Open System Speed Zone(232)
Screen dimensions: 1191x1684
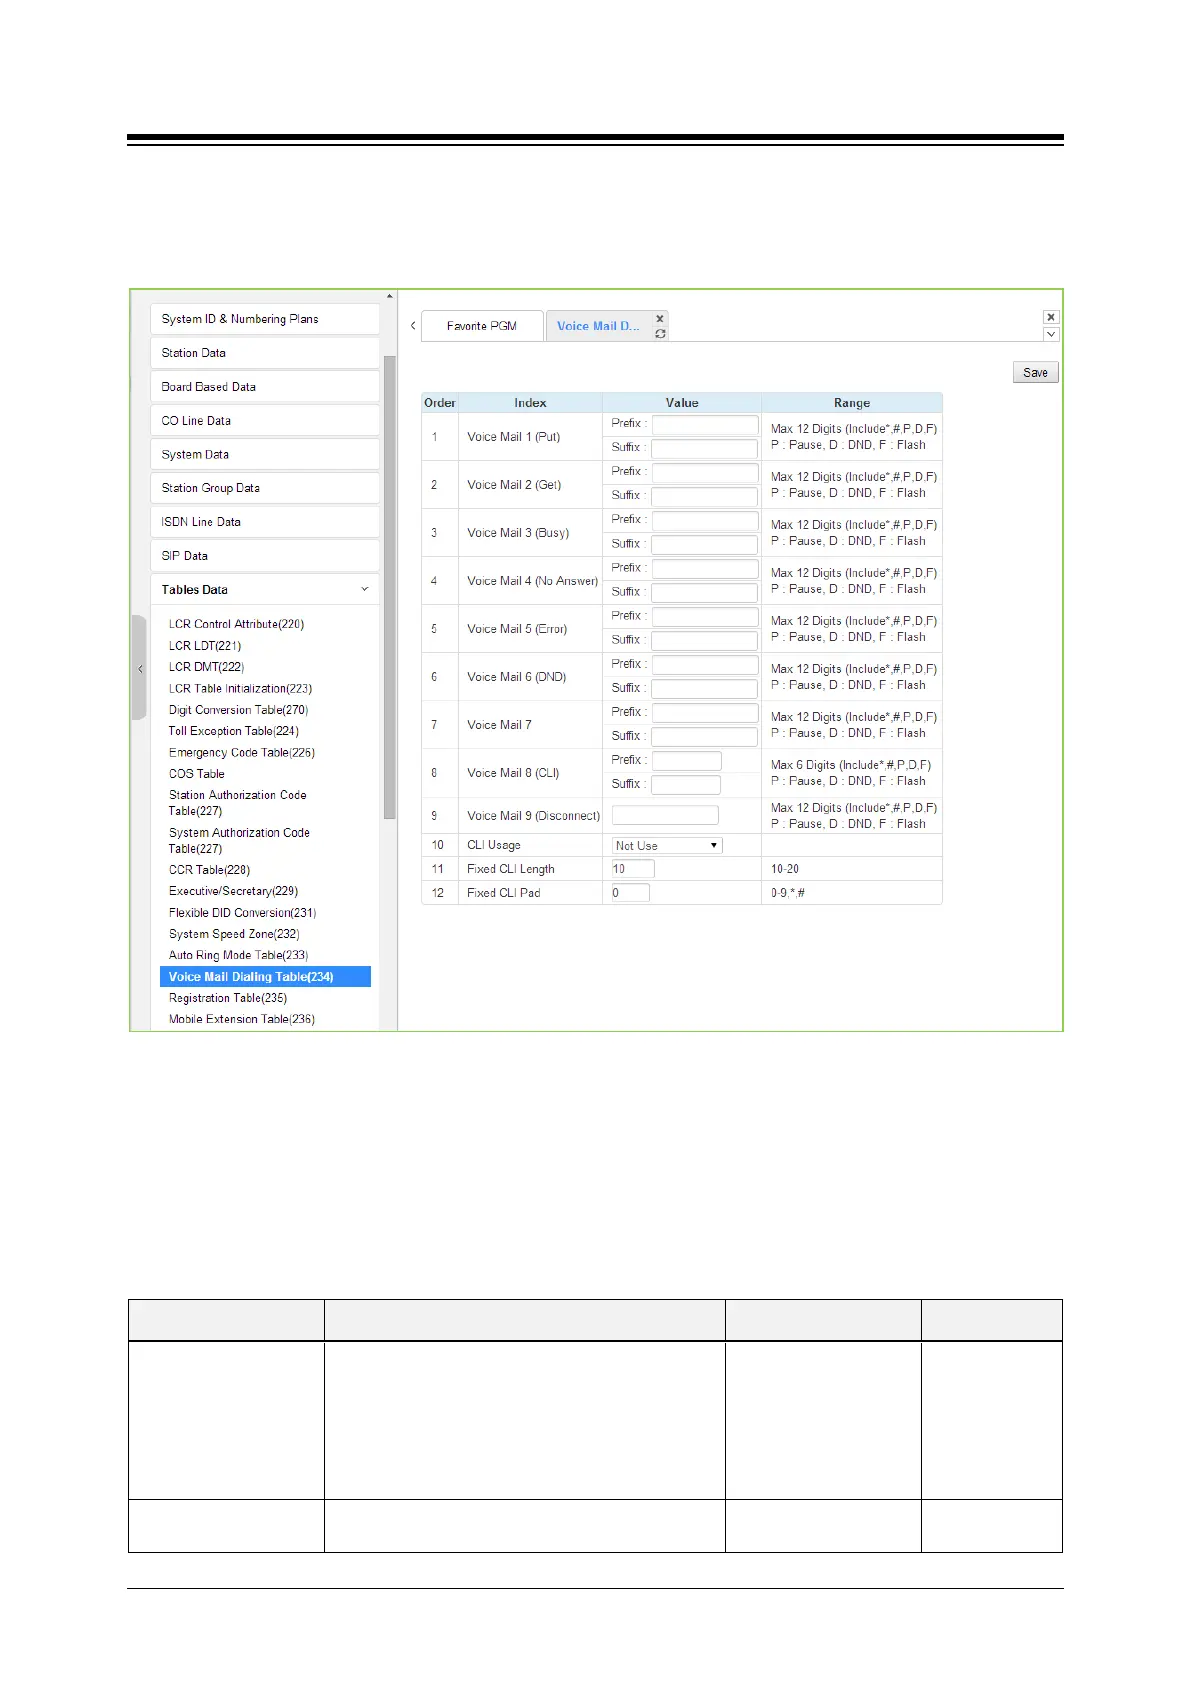tap(234, 934)
